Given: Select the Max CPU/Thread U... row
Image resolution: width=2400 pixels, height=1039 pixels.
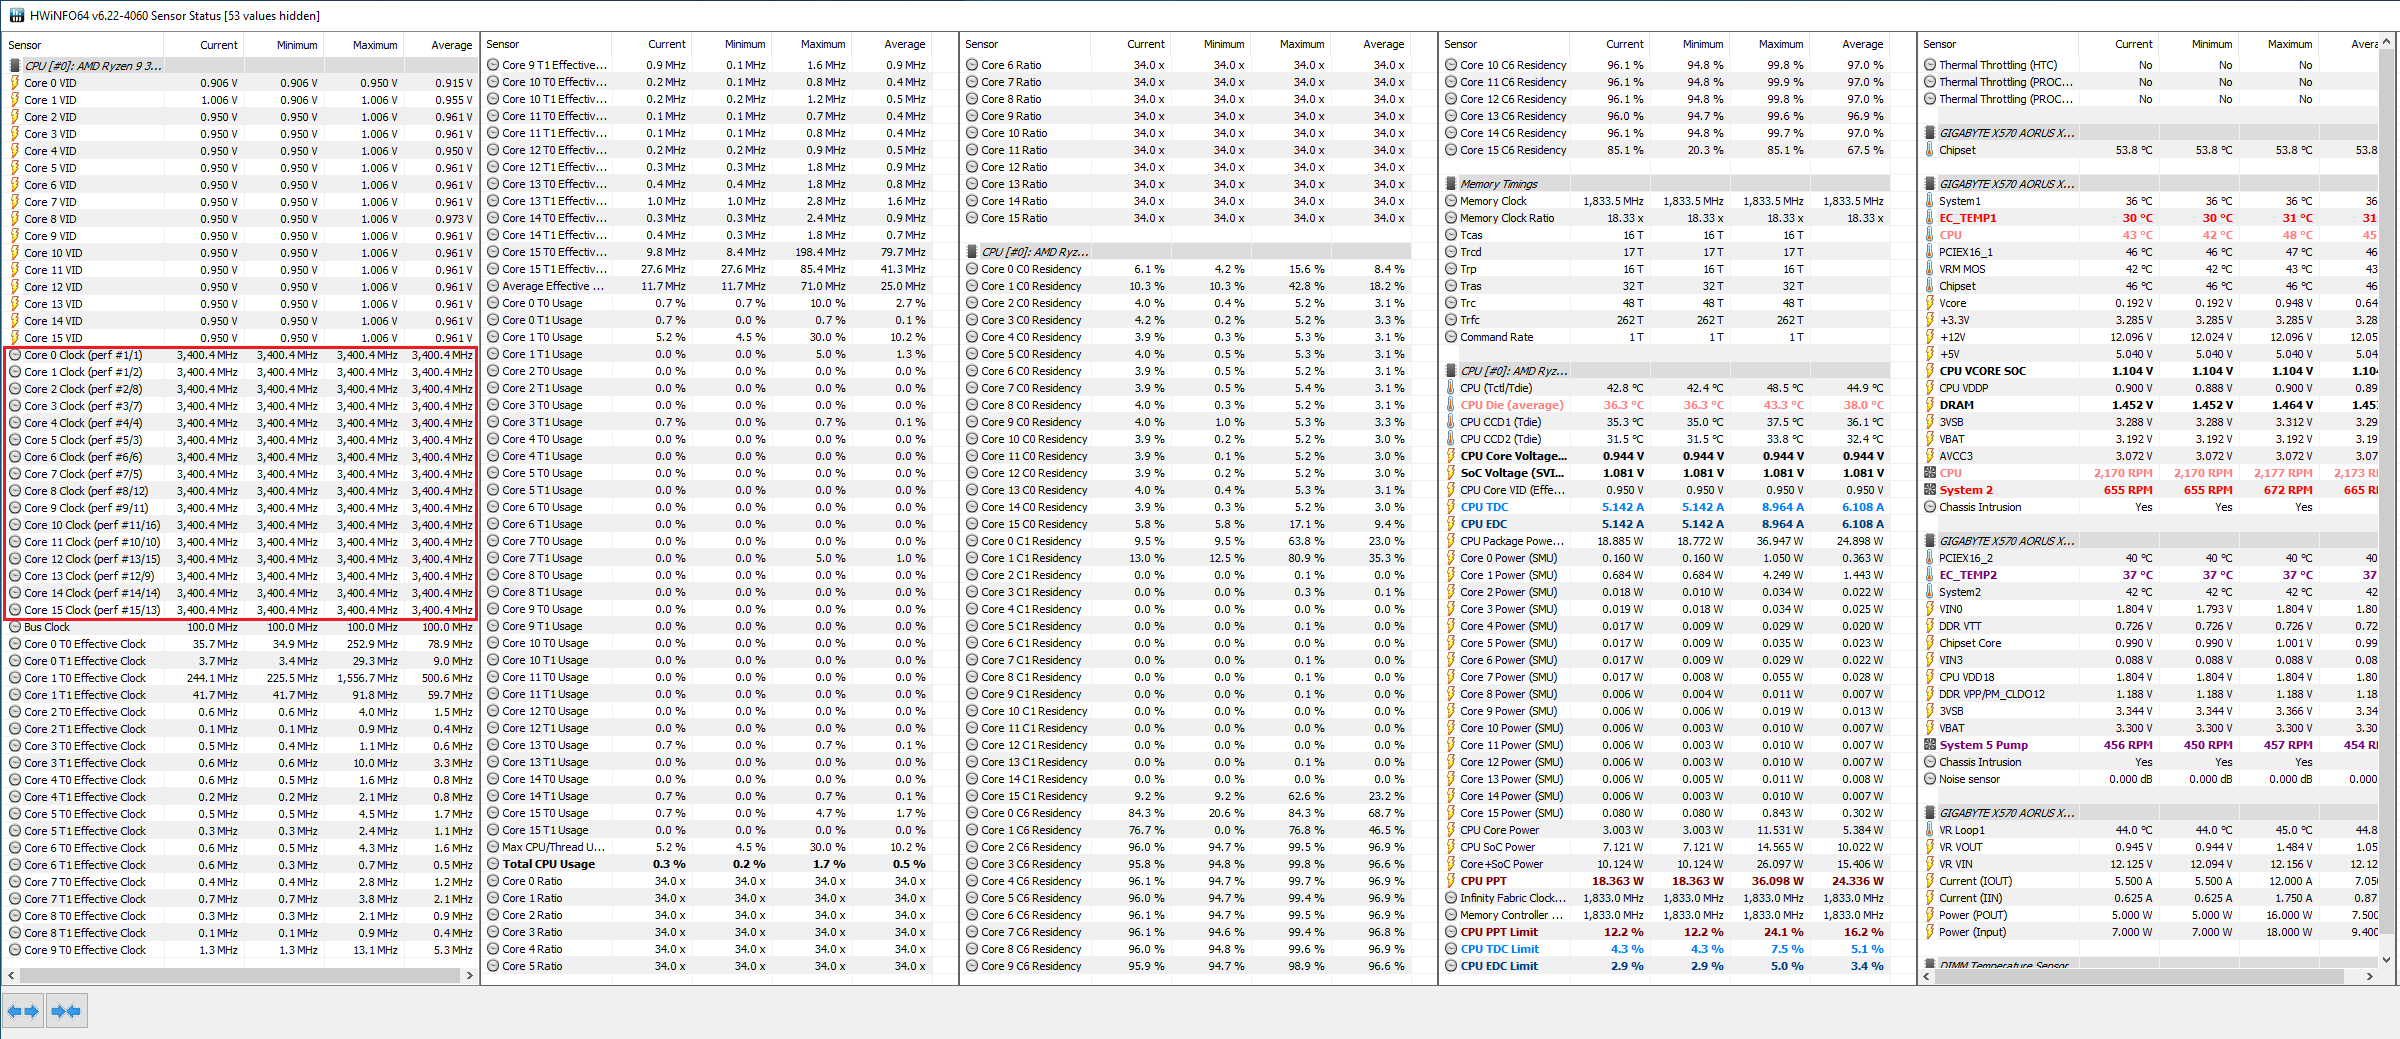Looking at the screenshot, I should pos(708,847).
